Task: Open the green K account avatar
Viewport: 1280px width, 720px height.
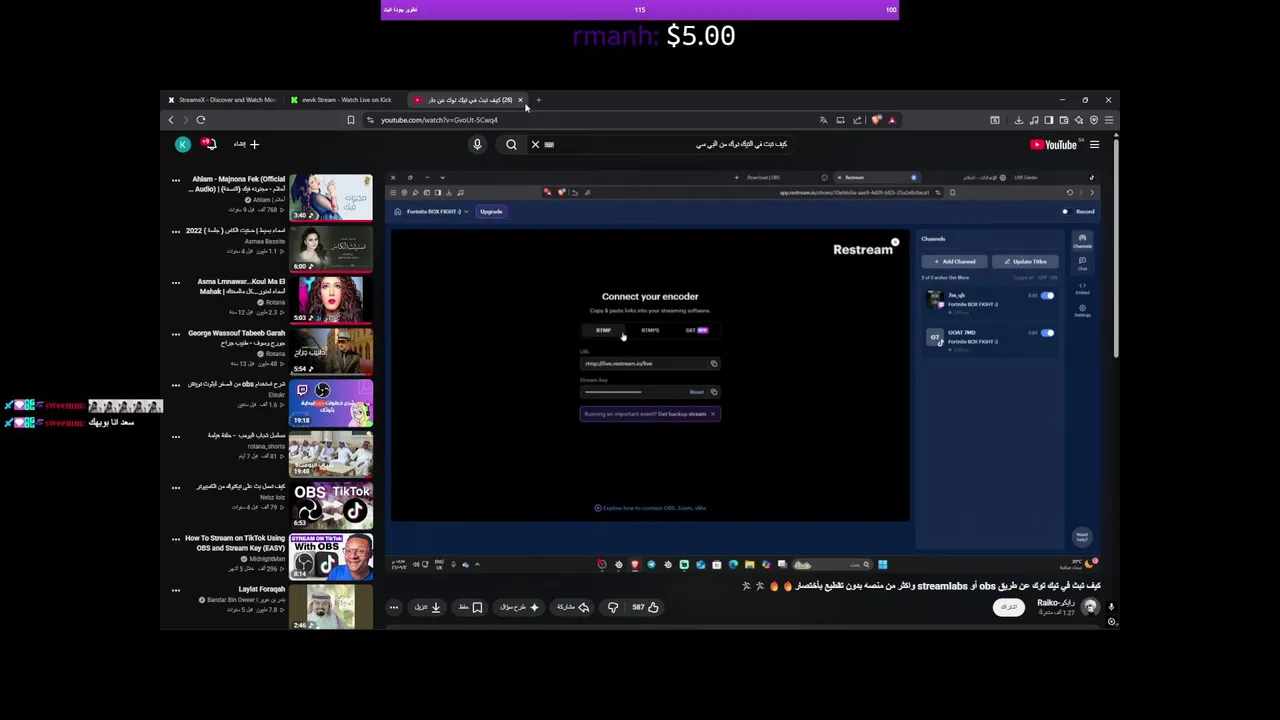Action: [183, 144]
